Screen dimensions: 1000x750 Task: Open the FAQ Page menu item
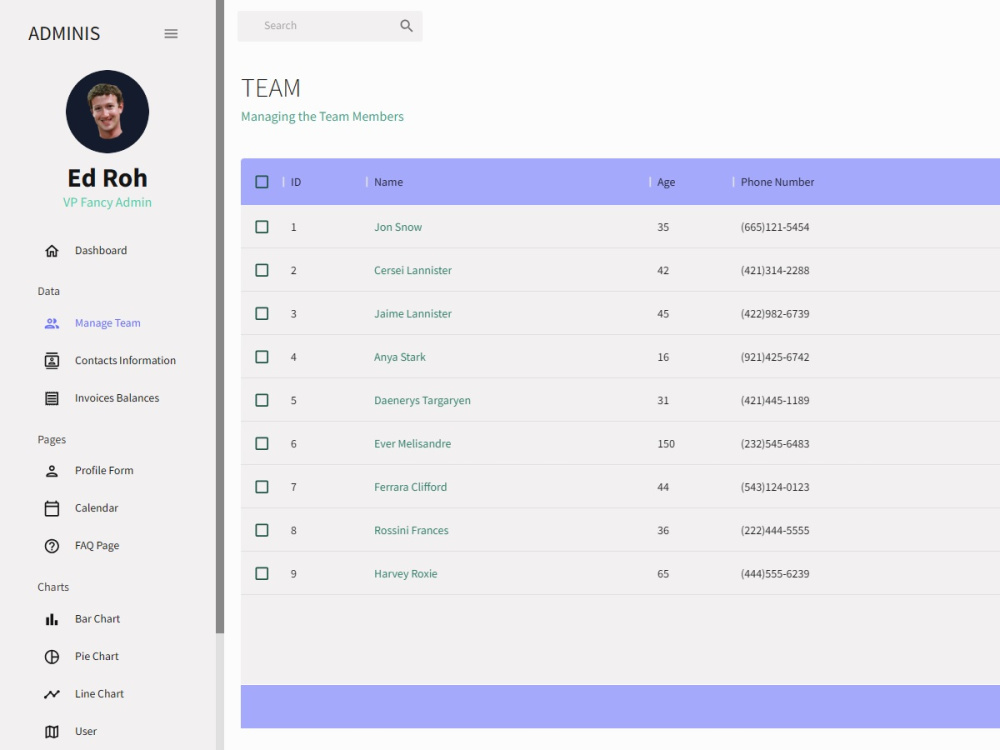(96, 545)
